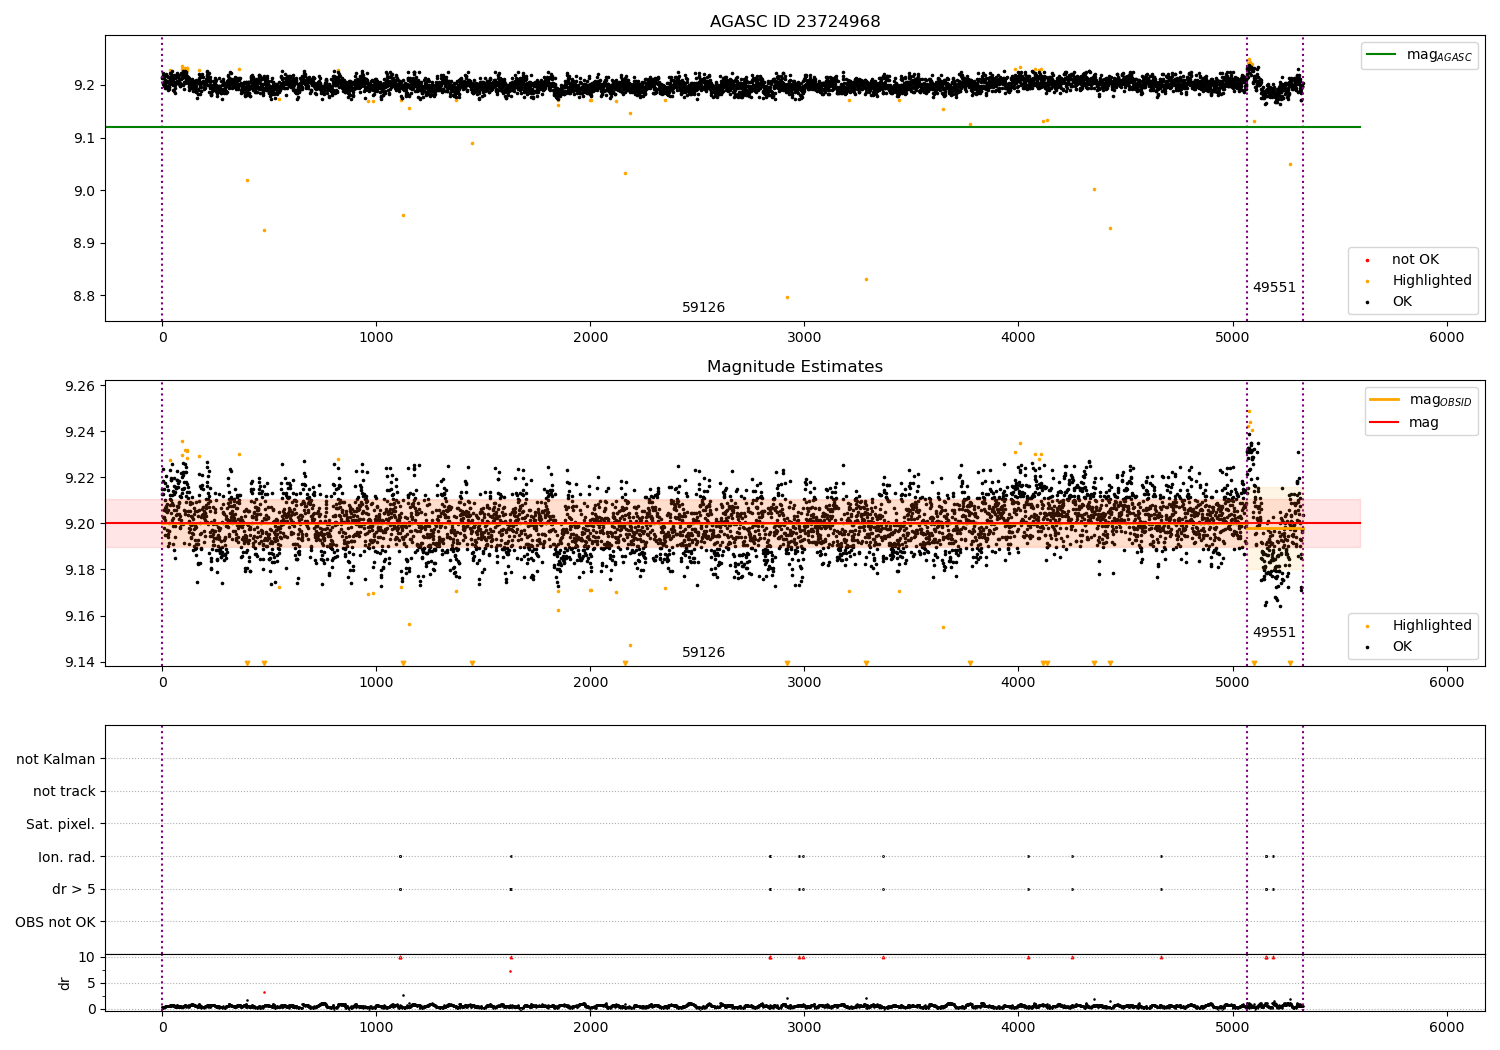This screenshot has height=1050, width=1500.
Task: Click the 9.26 y-axis tick label
Action: (x=81, y=386)
